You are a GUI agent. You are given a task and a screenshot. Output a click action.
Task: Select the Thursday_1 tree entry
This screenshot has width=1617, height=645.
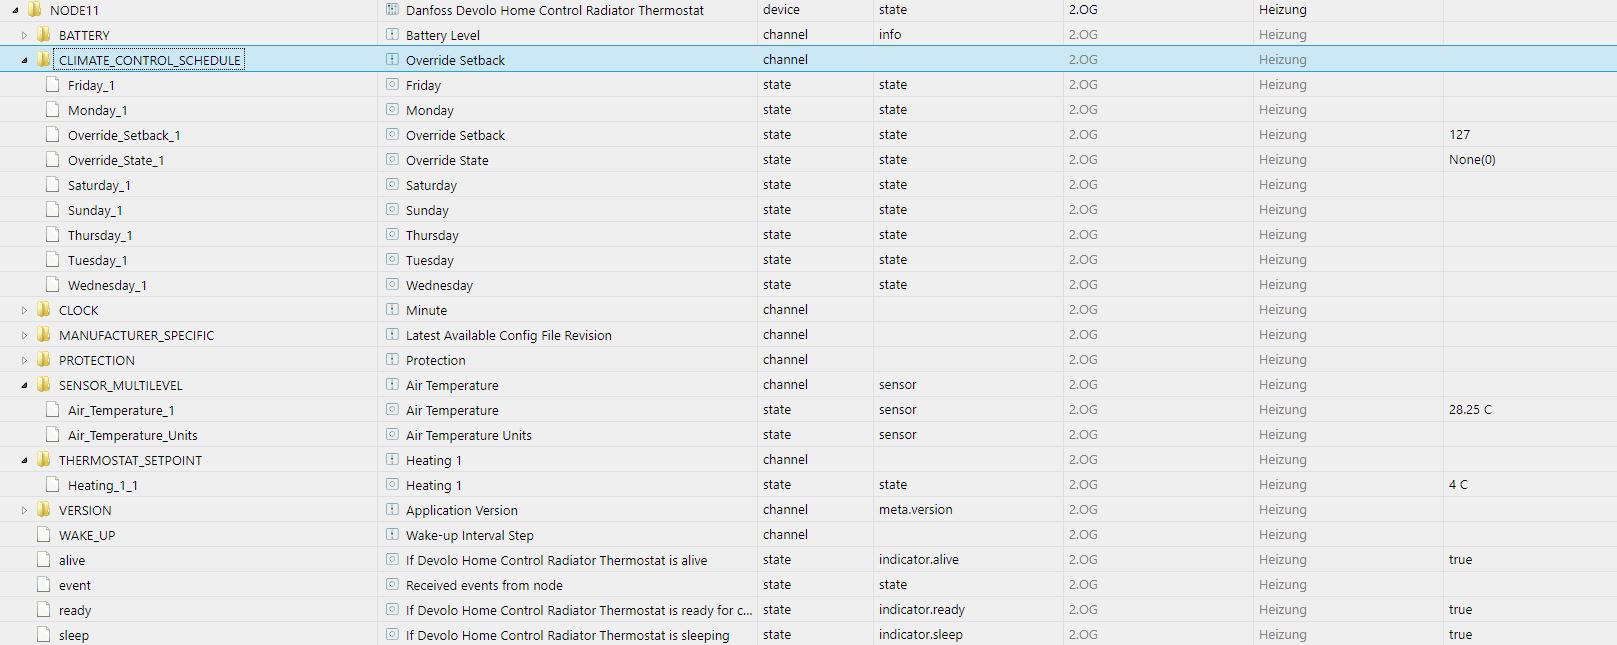[100, 235]
